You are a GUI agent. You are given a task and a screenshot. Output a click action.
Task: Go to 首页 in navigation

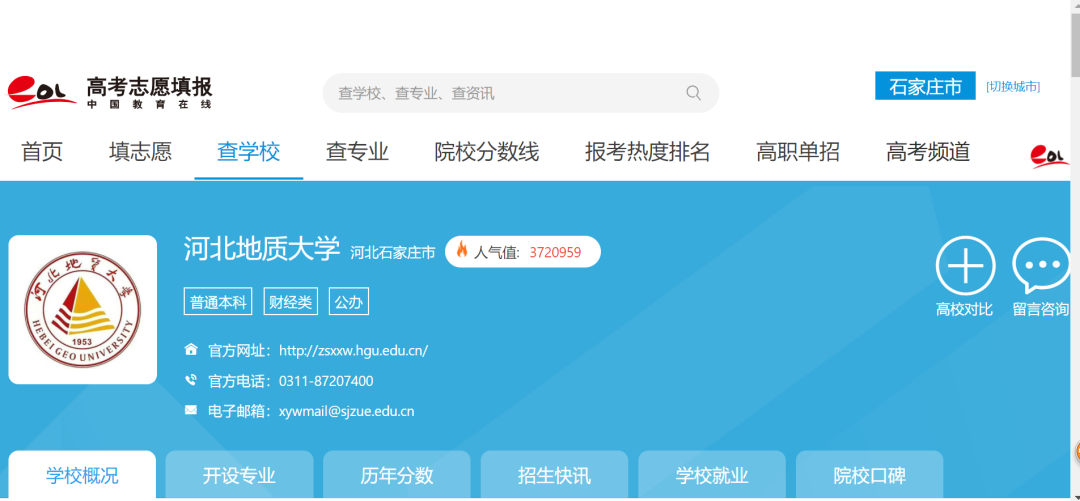(x=42, y=152)
